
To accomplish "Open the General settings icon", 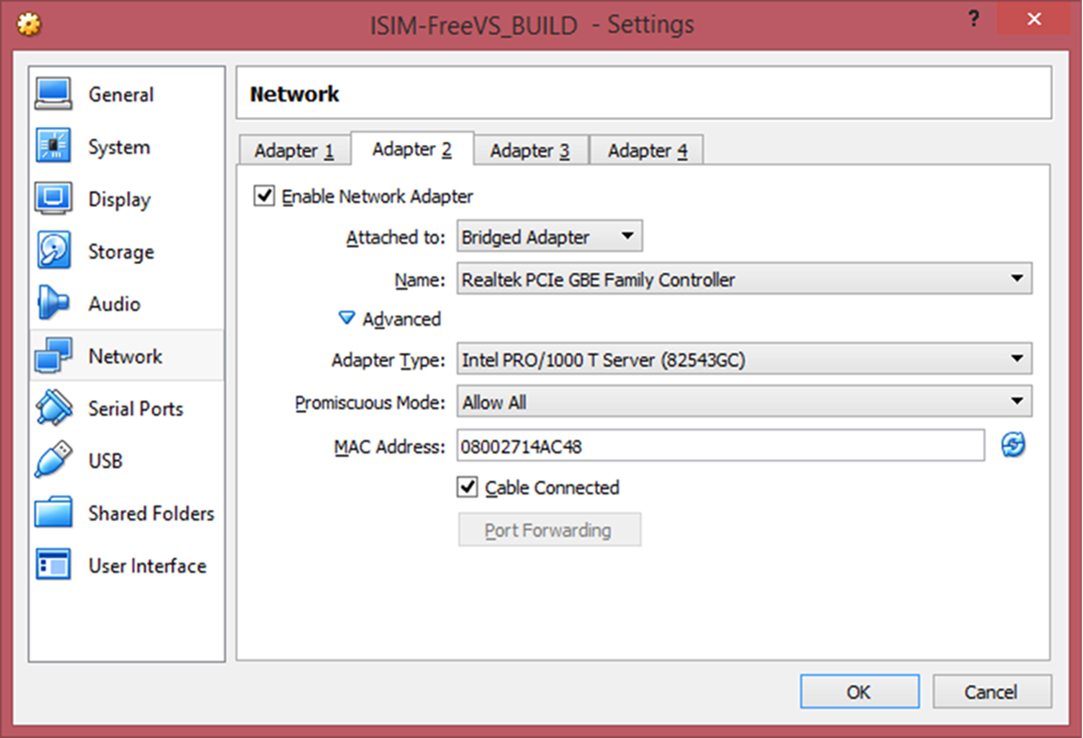I will point(54,94).
